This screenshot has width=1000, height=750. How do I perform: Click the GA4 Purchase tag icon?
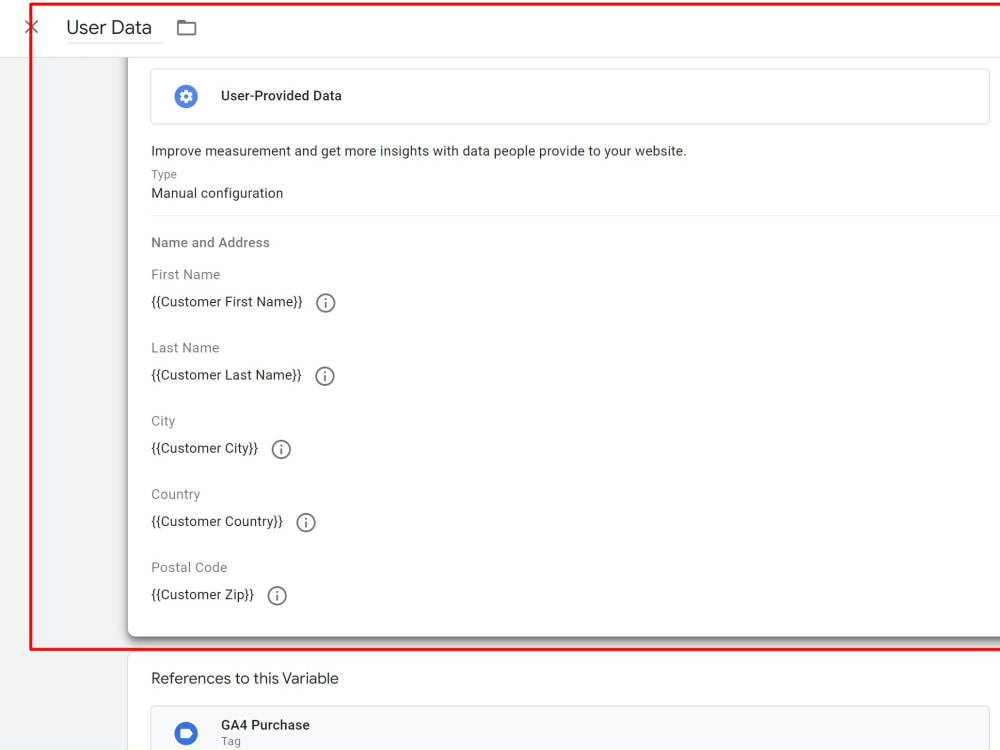[x=186, y=733]
